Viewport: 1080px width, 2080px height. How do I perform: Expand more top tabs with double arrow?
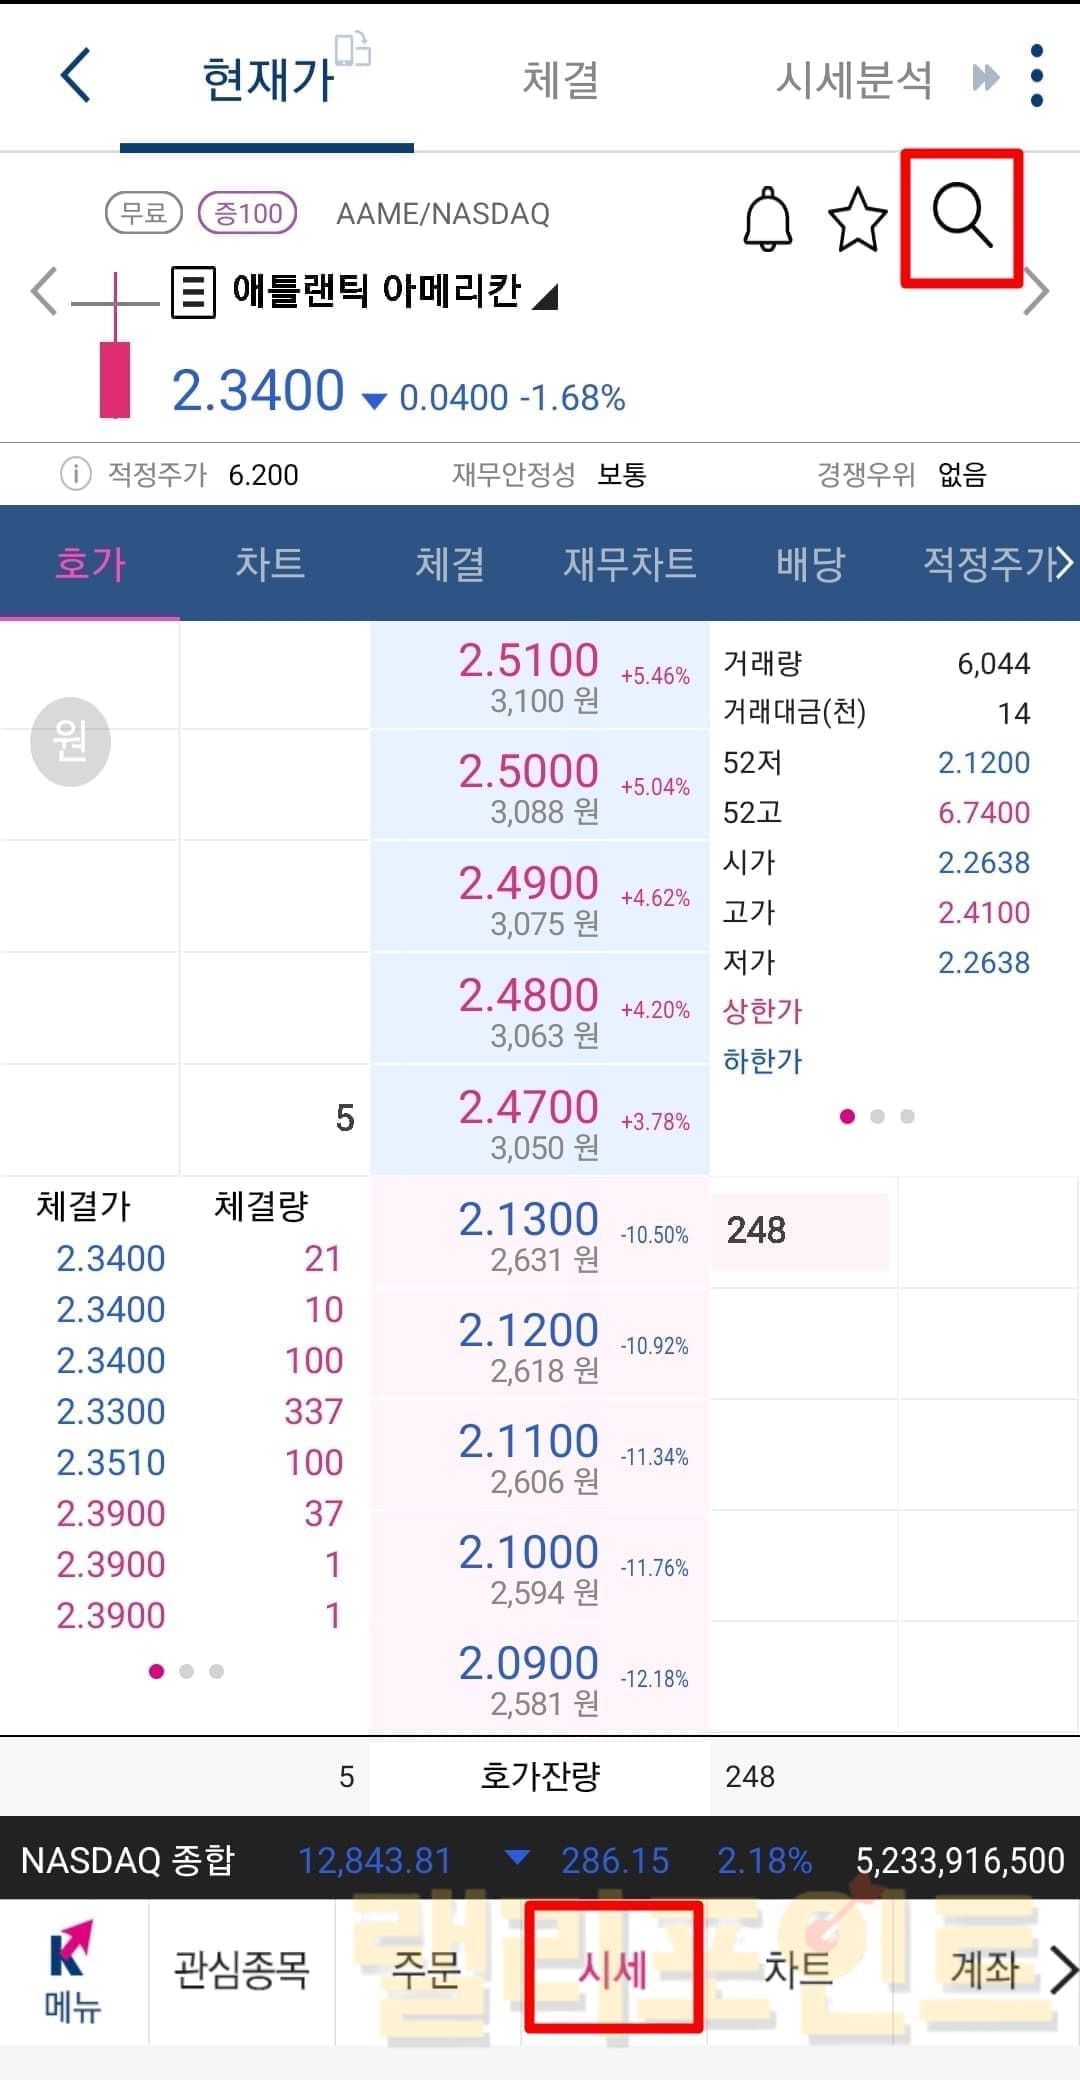pos(986,78)
